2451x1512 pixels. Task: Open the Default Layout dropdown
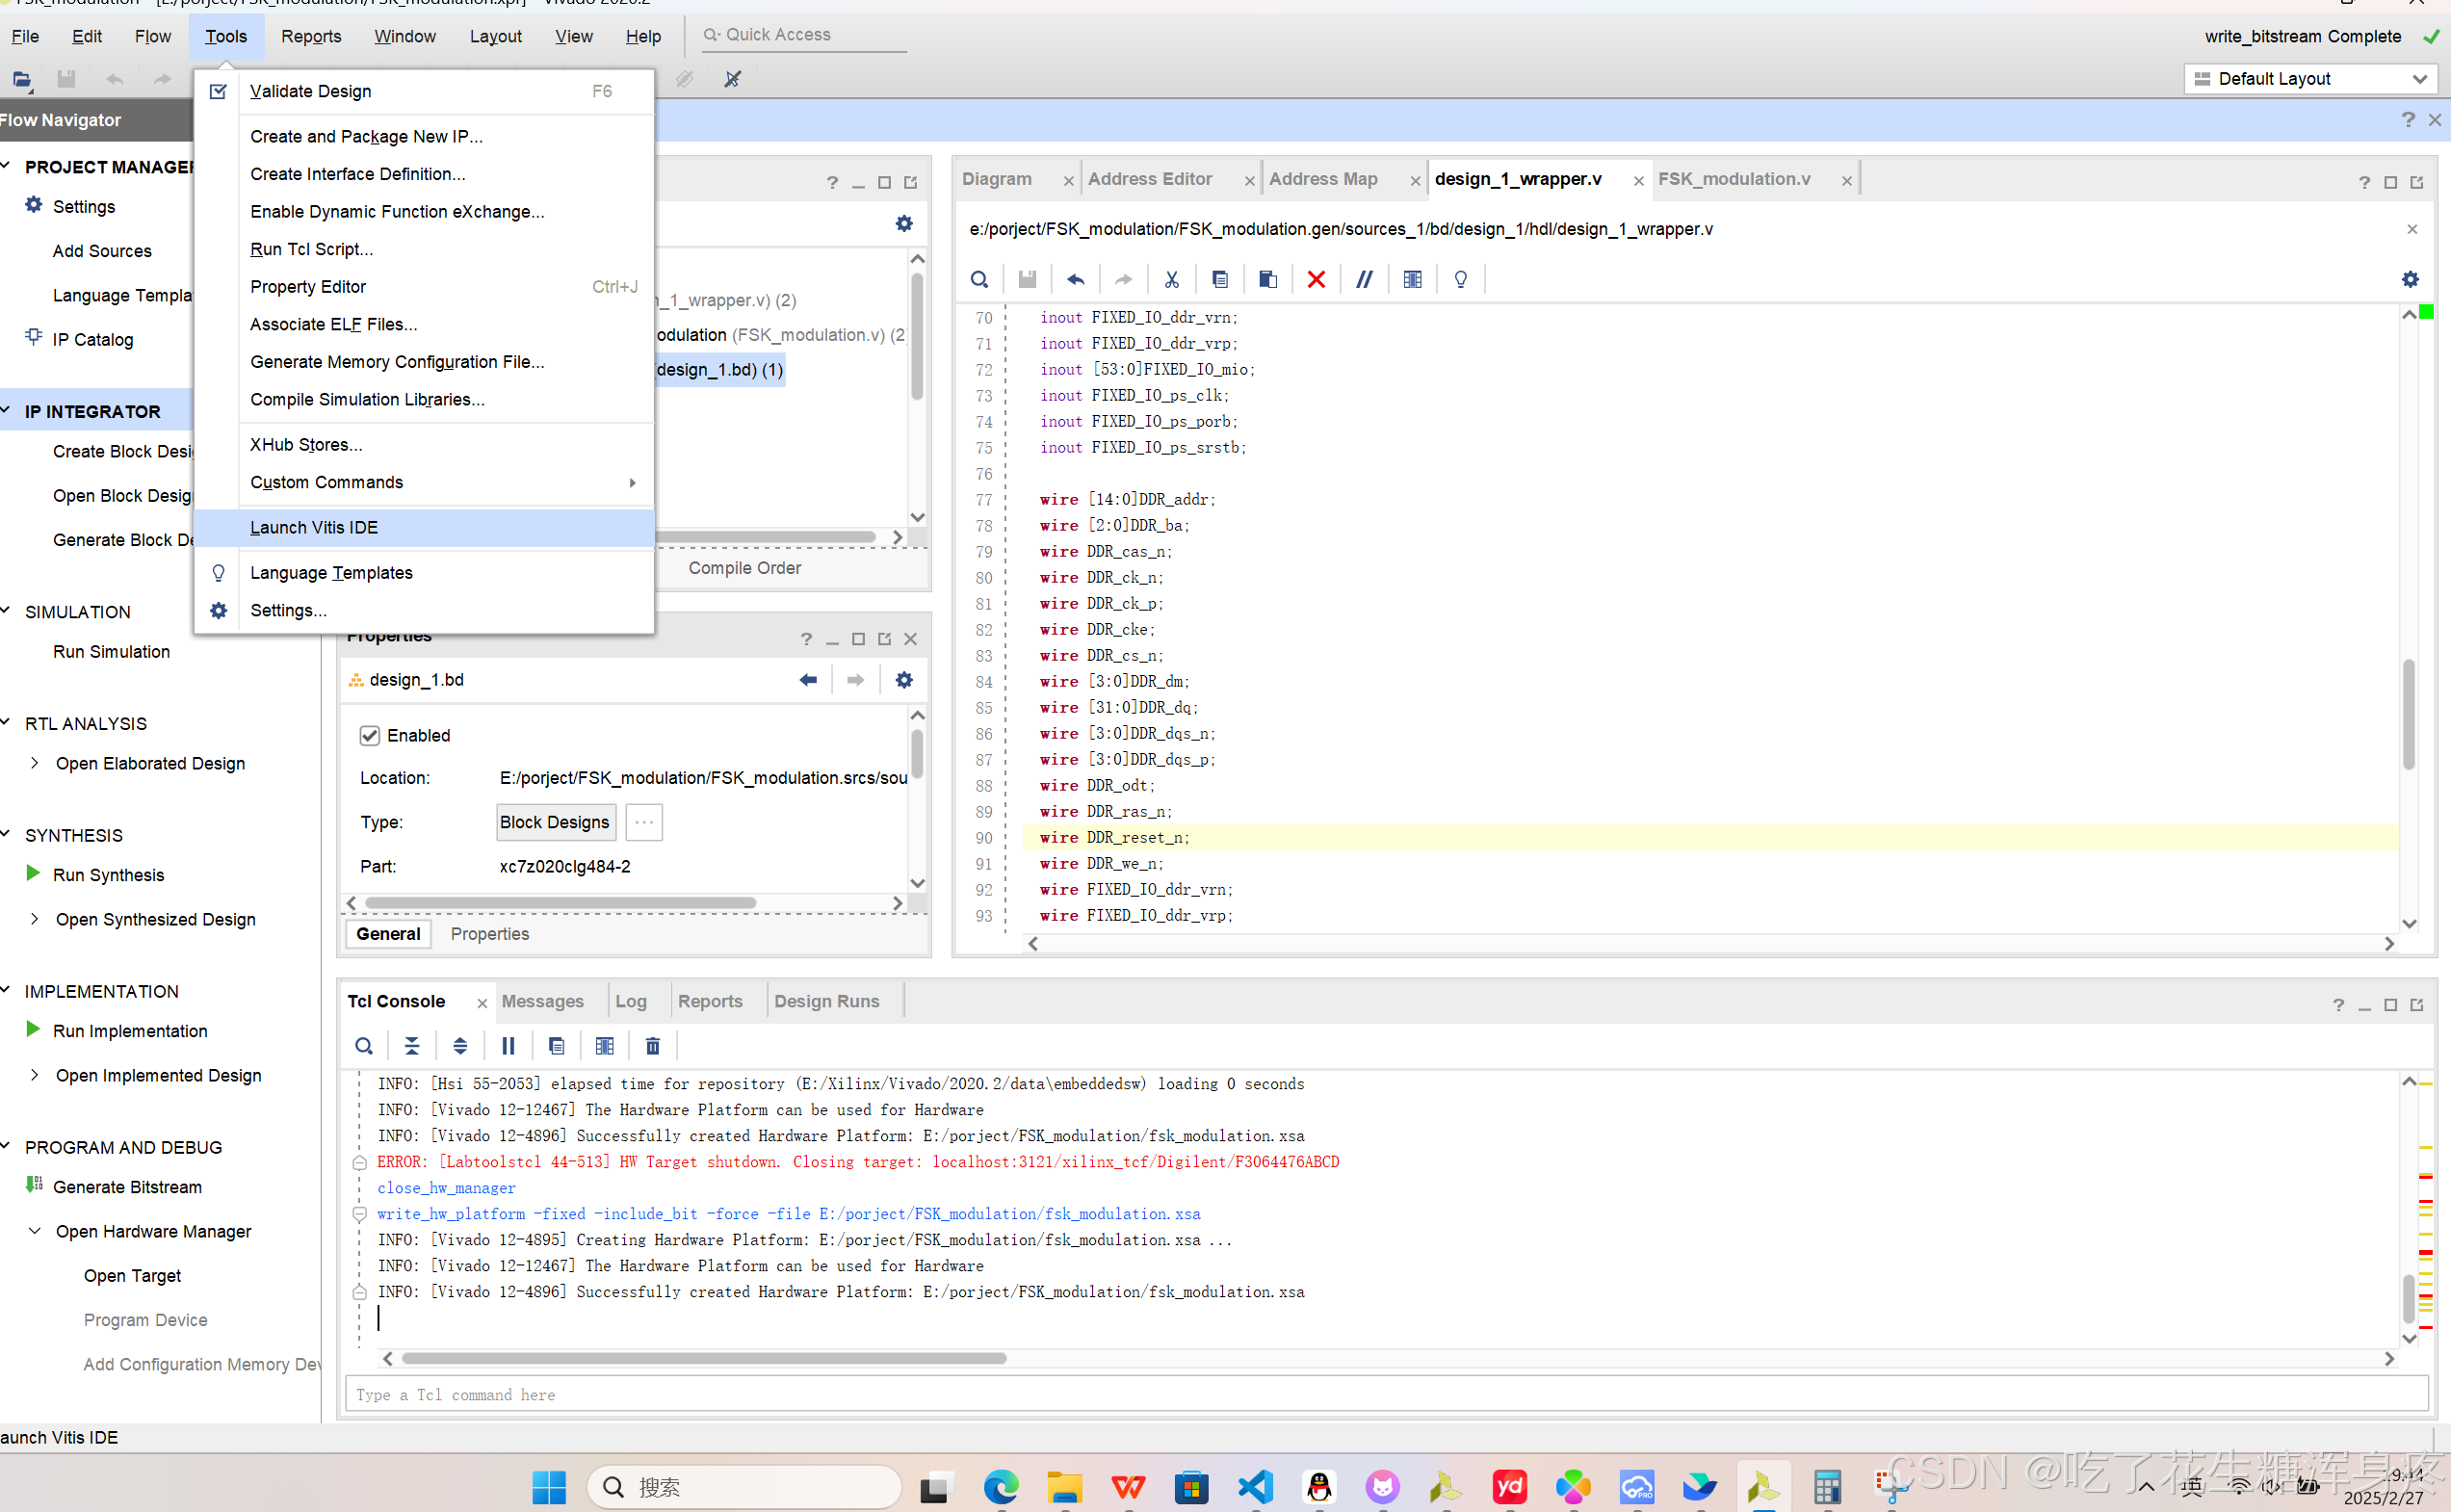tap(2310, 79)
